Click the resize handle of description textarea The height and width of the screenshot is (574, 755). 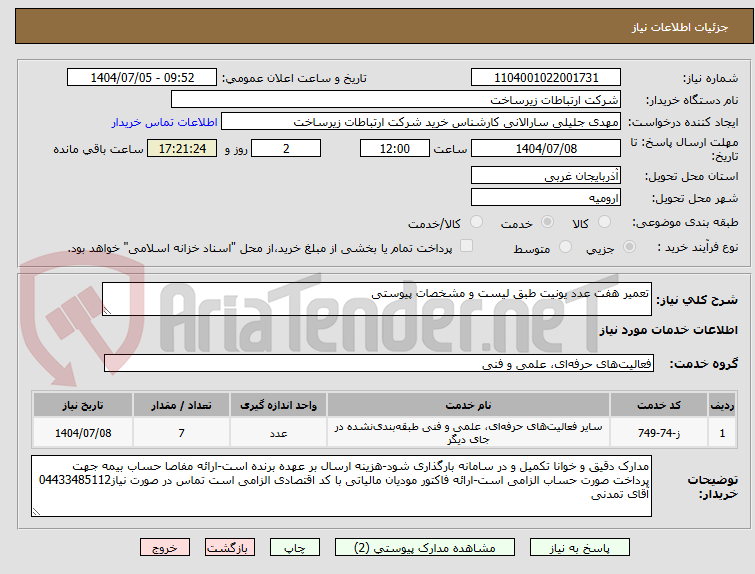pyautogui.click(x=107, y=311)
